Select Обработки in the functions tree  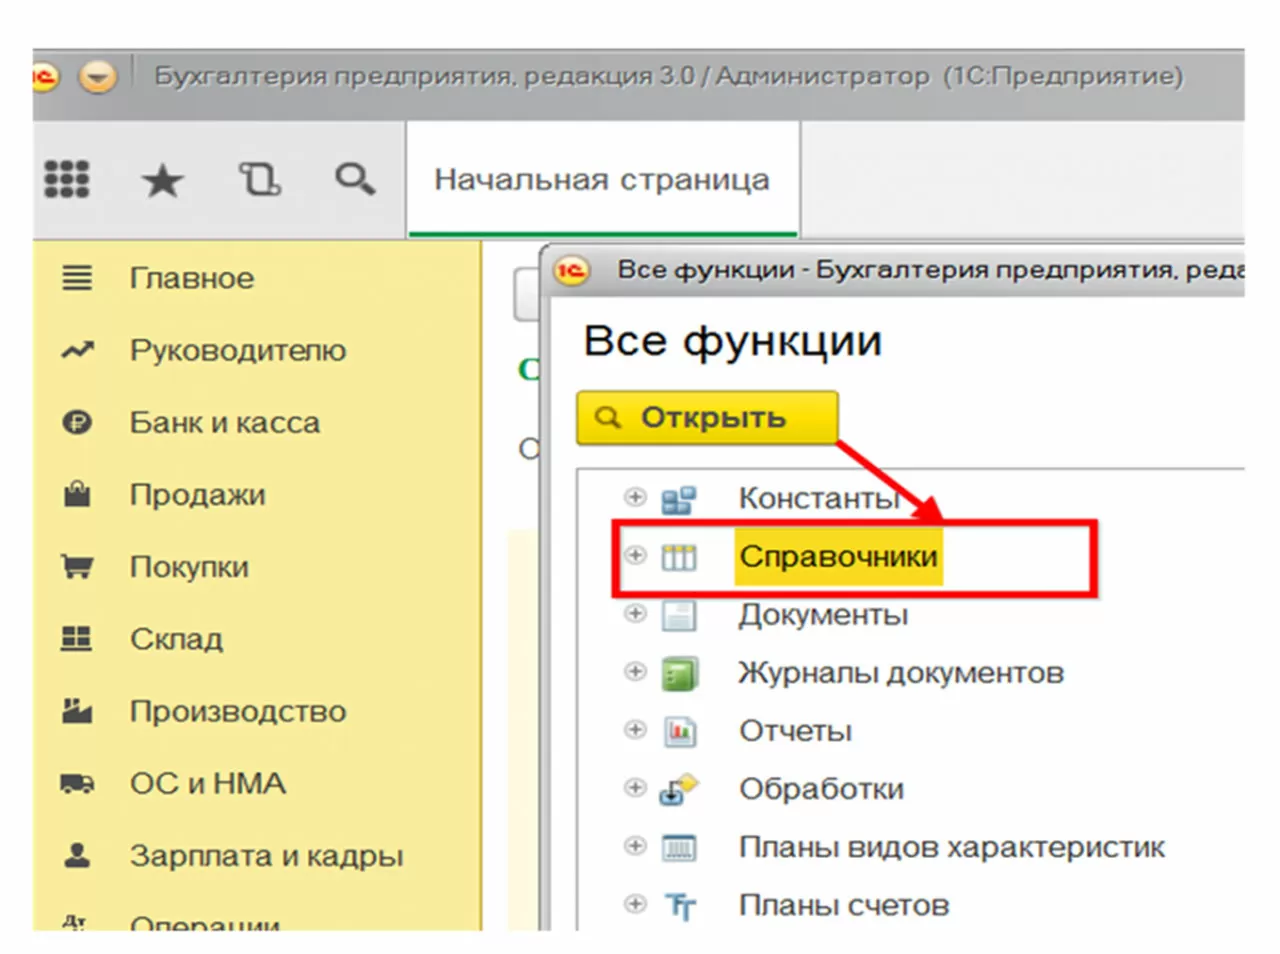click(821, 789)
